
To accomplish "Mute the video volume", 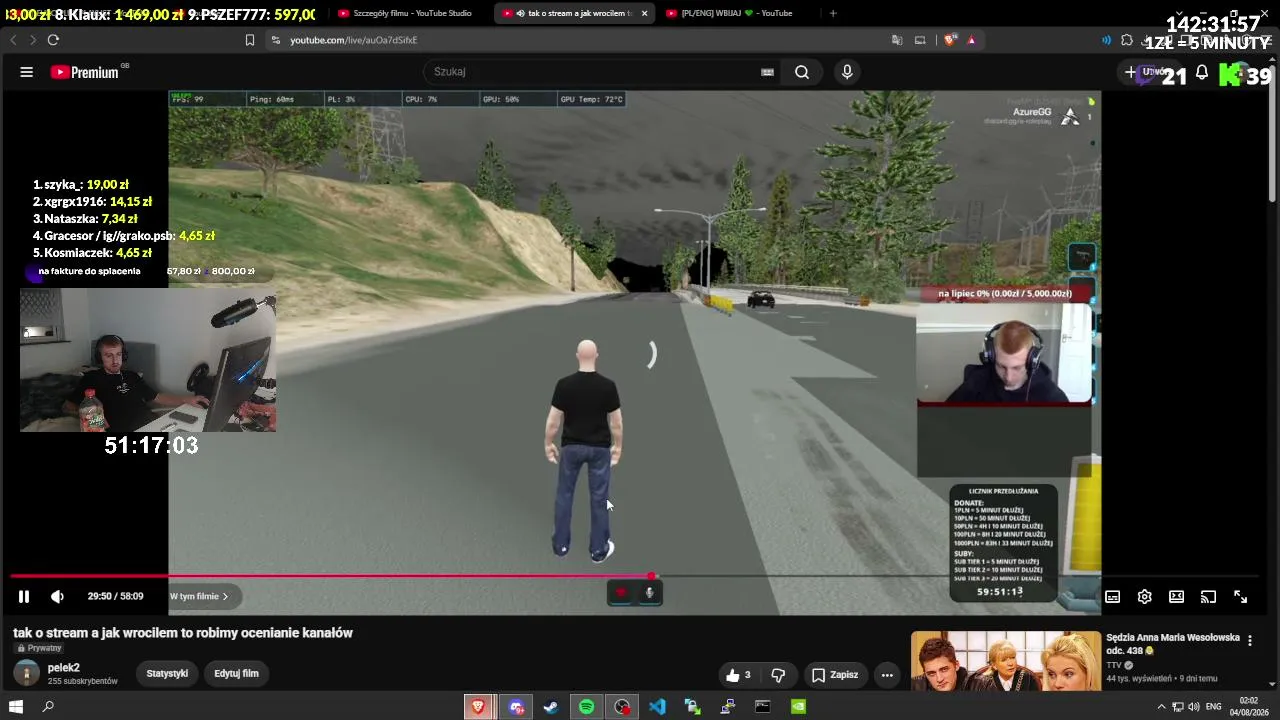I will click(57, 597).
